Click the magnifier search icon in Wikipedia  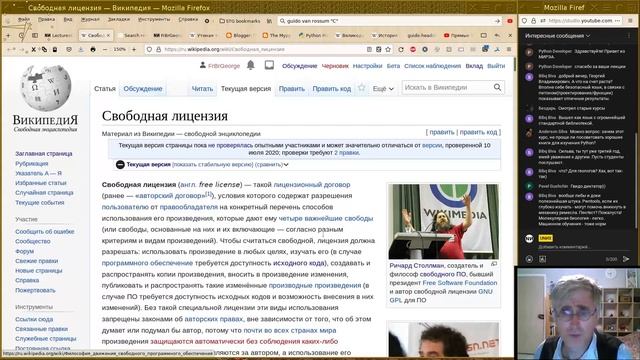coord(498,87)
